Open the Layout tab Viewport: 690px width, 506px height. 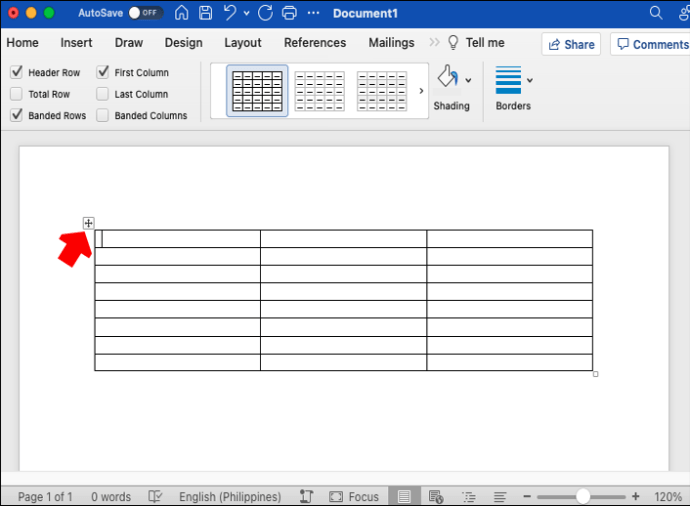point(243,43)
